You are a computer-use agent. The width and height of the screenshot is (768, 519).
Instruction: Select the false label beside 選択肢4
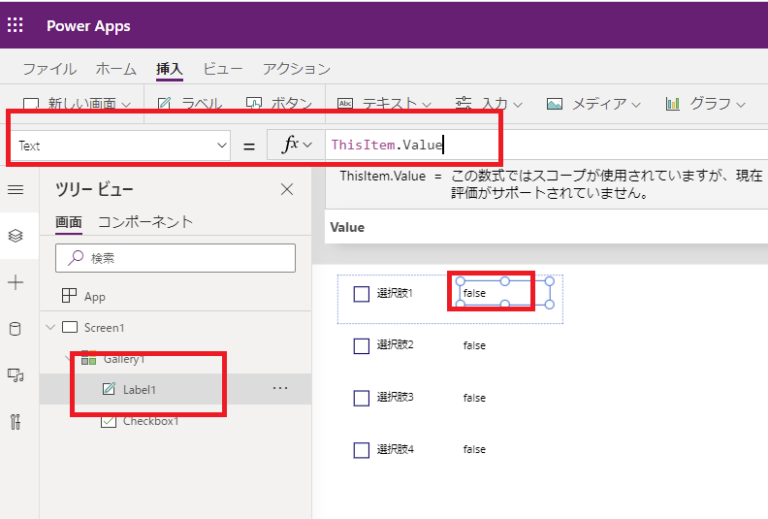click(474, 449)
